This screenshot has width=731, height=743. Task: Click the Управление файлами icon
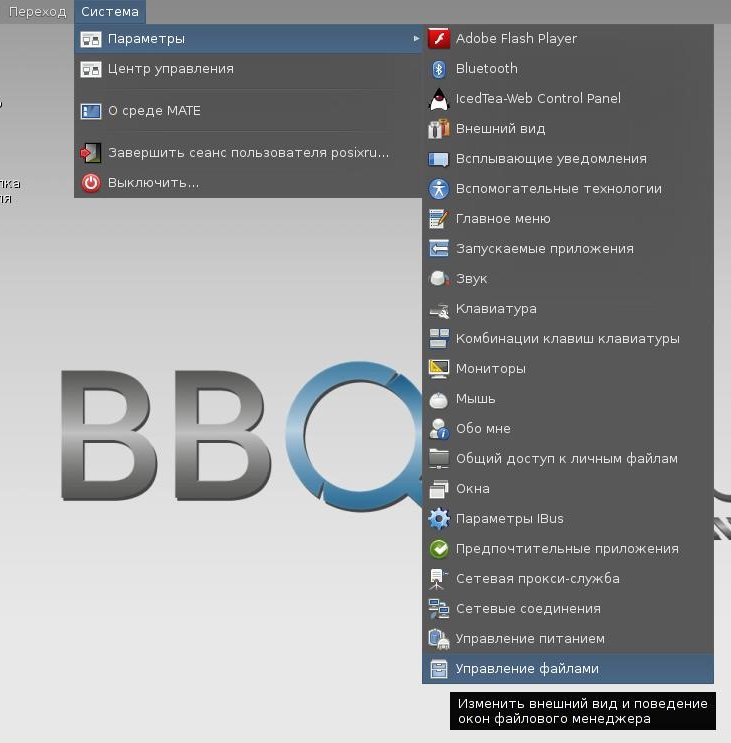pos(439,669)
